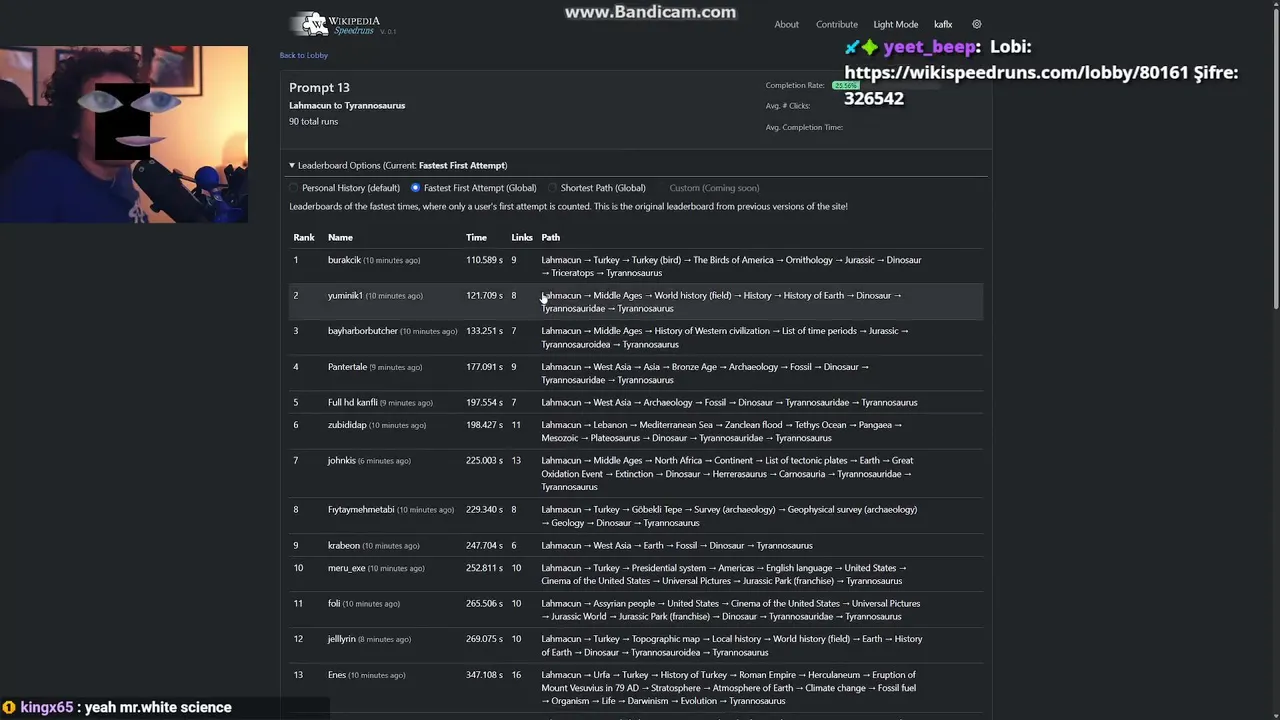Click the Name column header
The image size is (1280, 720).
[x=340, y=237]
